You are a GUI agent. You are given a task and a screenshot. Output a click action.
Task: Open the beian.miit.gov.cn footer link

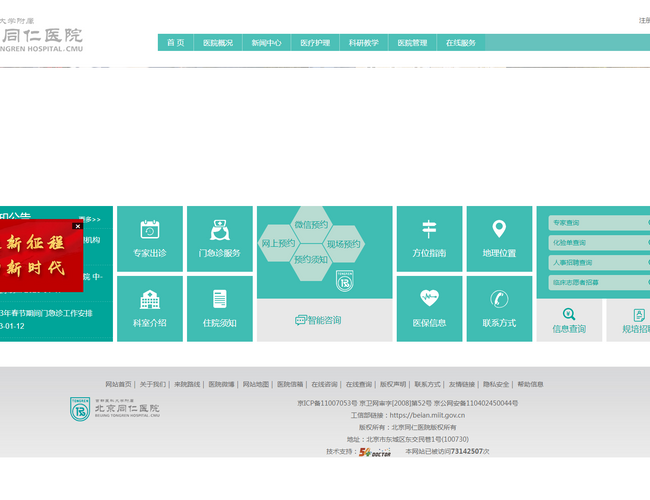427,415
